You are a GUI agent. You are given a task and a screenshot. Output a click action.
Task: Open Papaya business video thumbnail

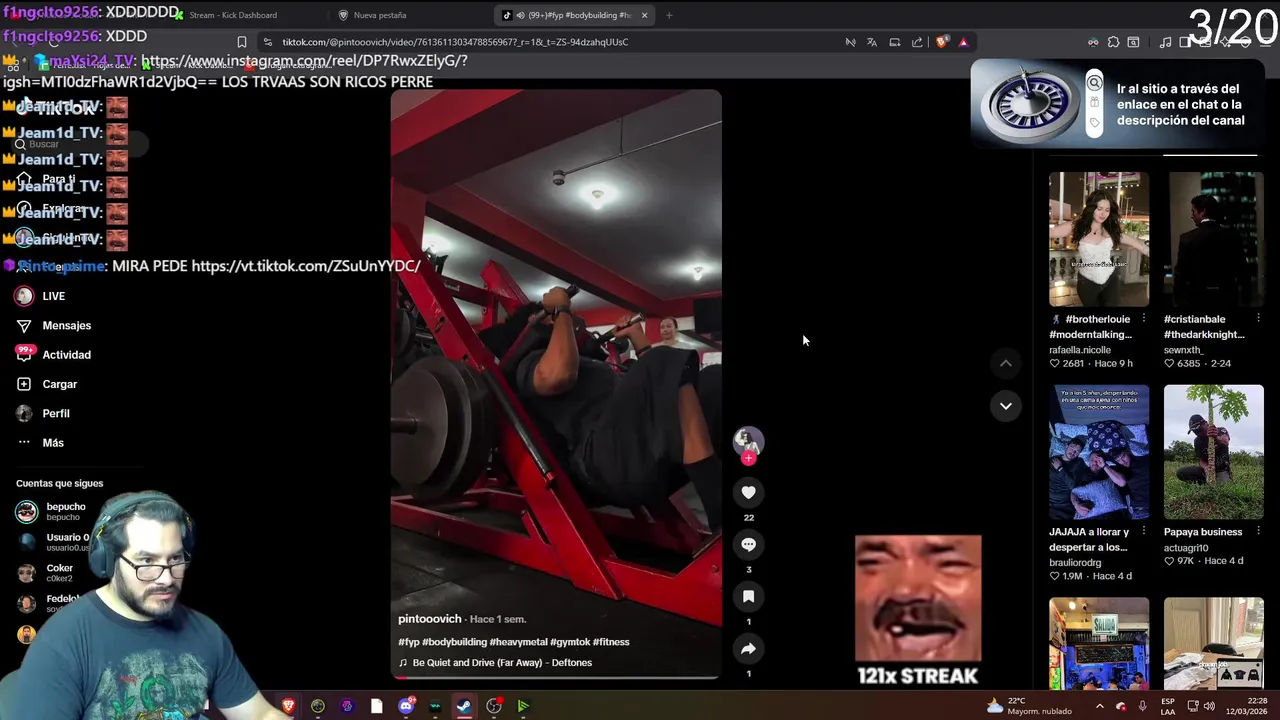1213,452
